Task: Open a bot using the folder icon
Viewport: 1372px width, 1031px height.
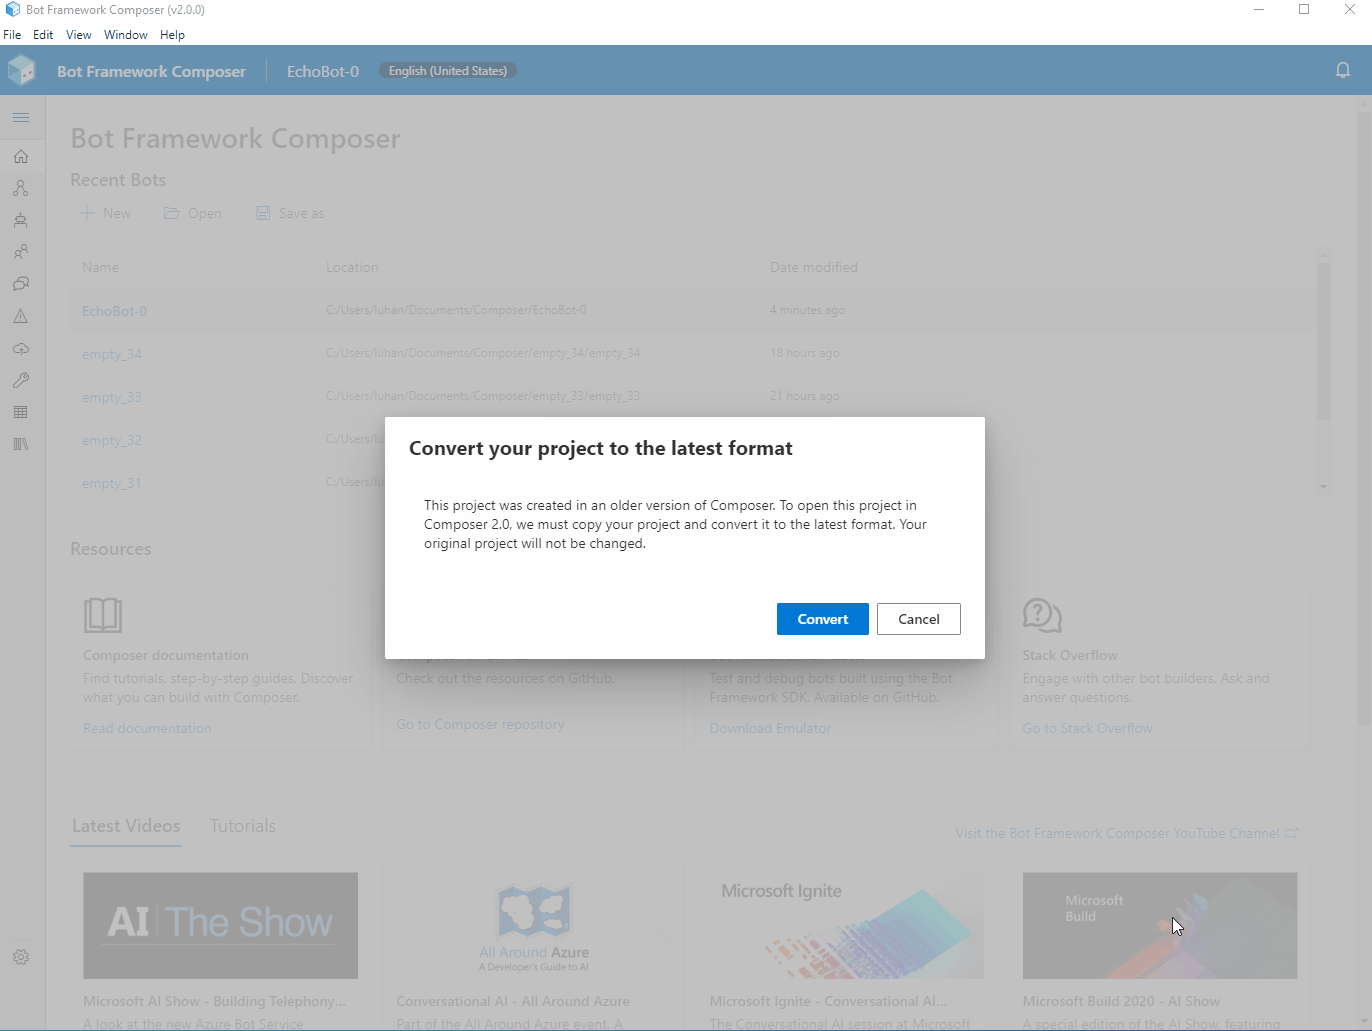Action: 192,212
